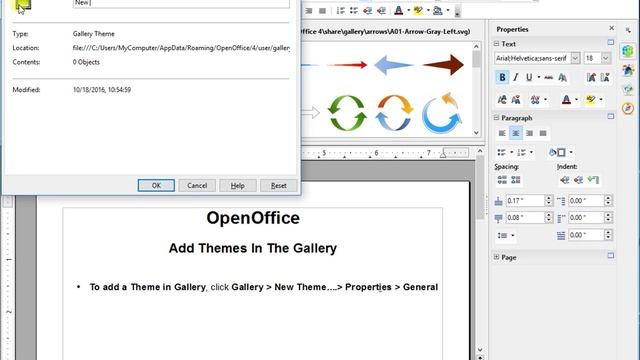The width and height of the screenshot is (640, 360).
Task: Align paragraph left in sidebar
Action: coord(502,133)
